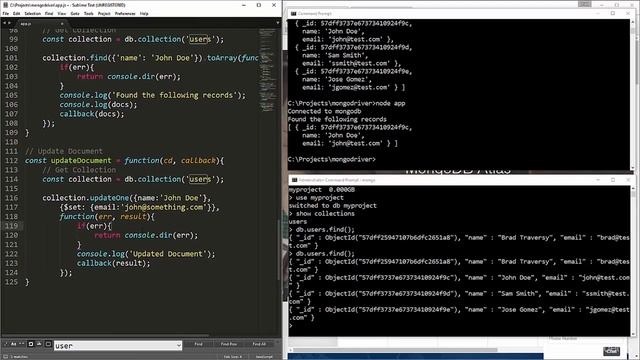Click 'use myproject' line in mongo shell
Viewport: 640px width, 360px height.
[x=320, y=198]
